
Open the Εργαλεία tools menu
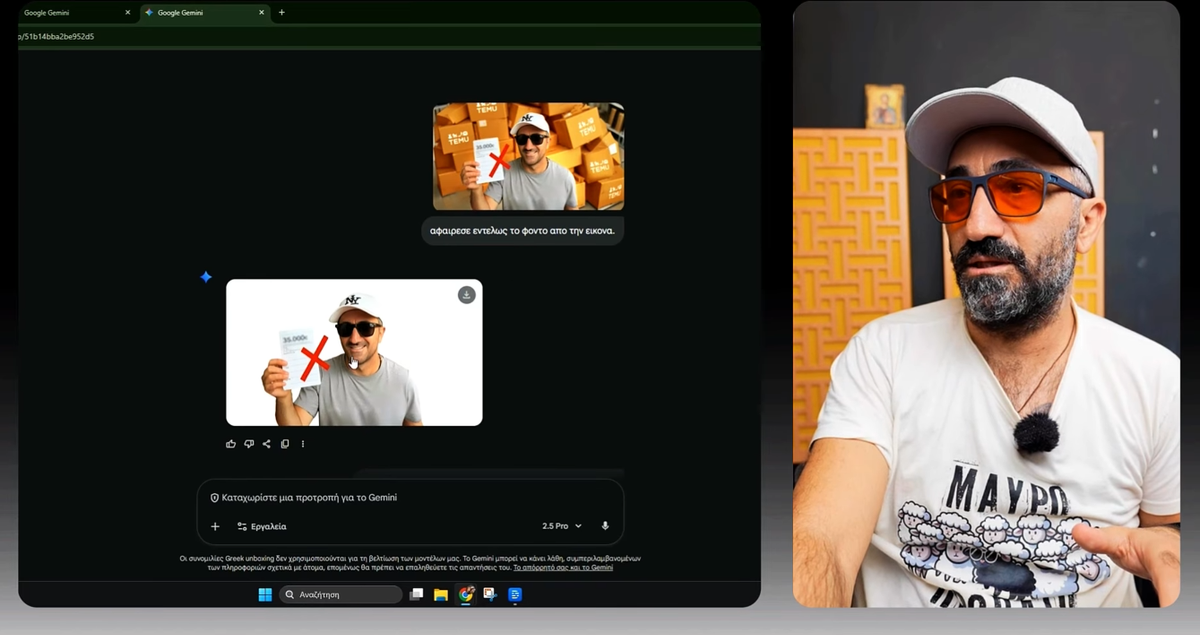coord(262,526)
